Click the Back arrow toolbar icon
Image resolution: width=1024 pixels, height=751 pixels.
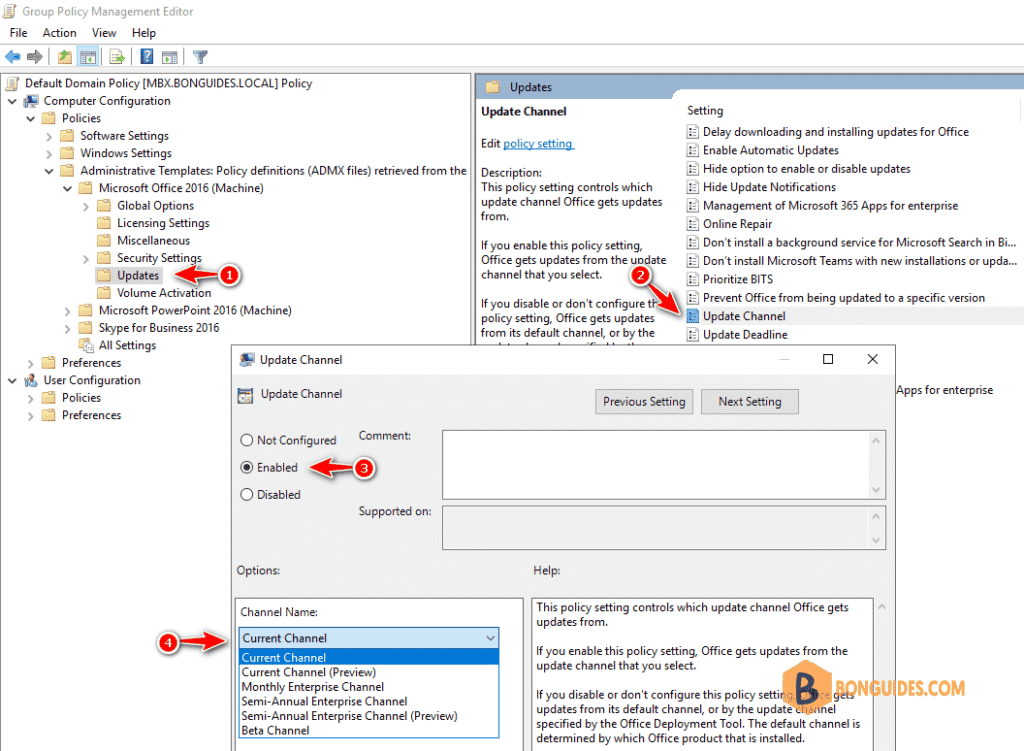(x=12, y=57)
